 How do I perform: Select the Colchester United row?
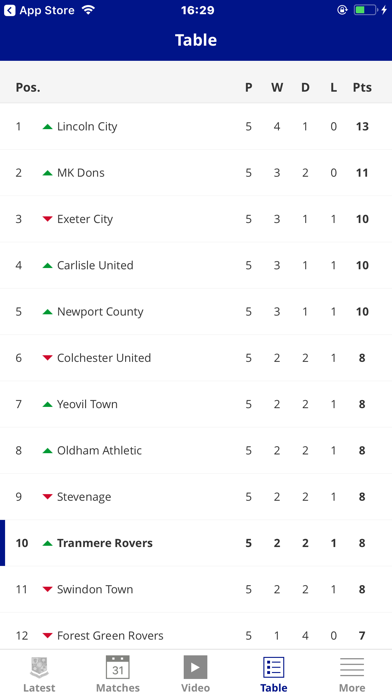click(x=196, y=358)
